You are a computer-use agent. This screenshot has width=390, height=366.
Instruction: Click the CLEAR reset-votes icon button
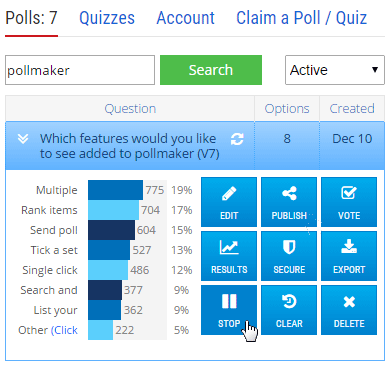click(289, 310)
